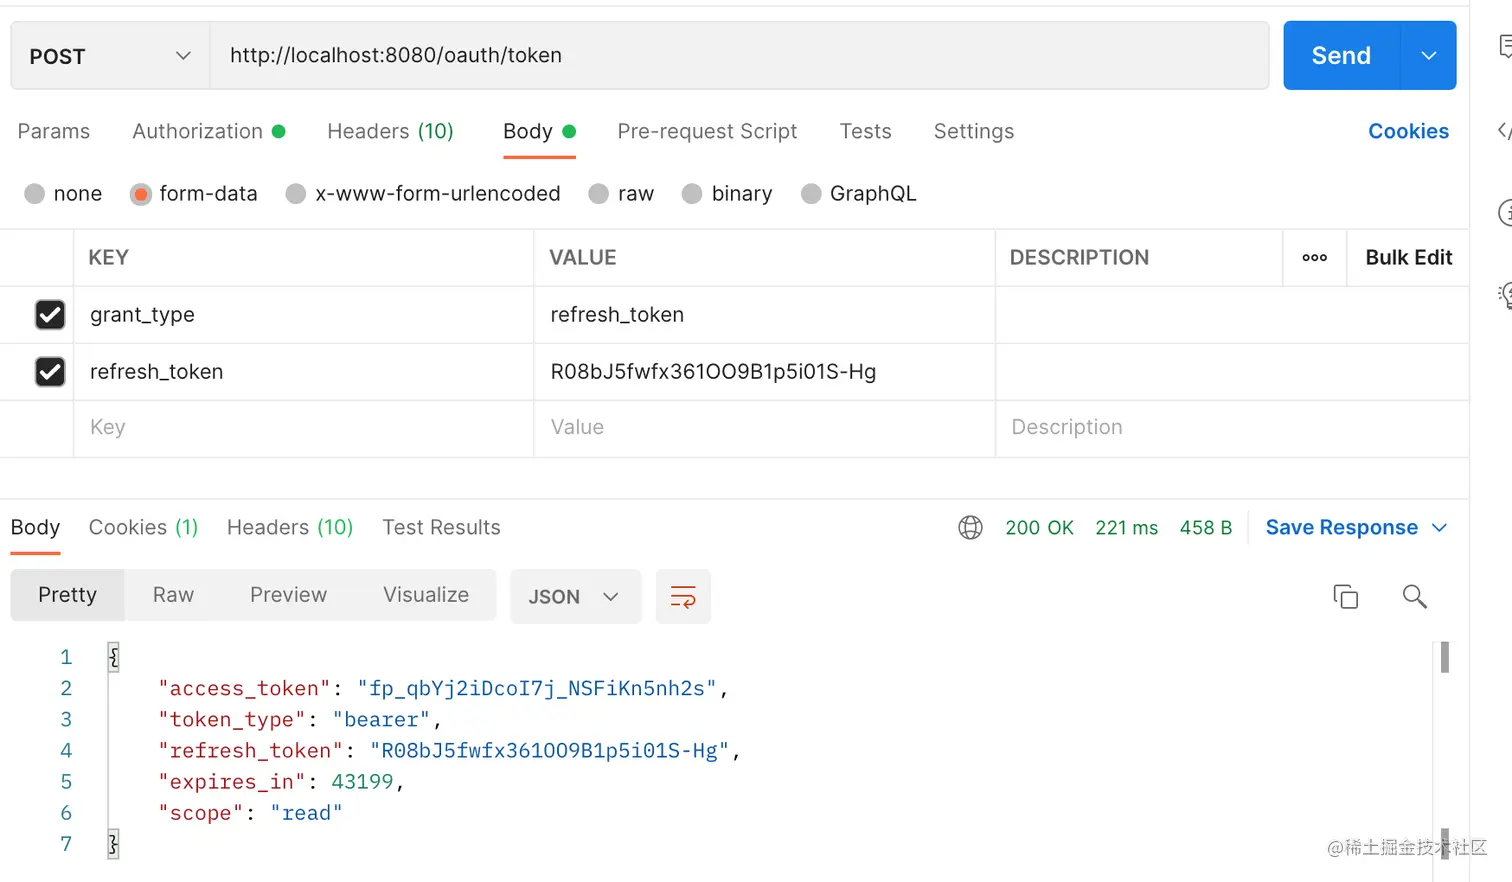The width and height of the screenshot is (1512, 882).
Task: Open the POST method dropdown
Action: pos(110,56)
